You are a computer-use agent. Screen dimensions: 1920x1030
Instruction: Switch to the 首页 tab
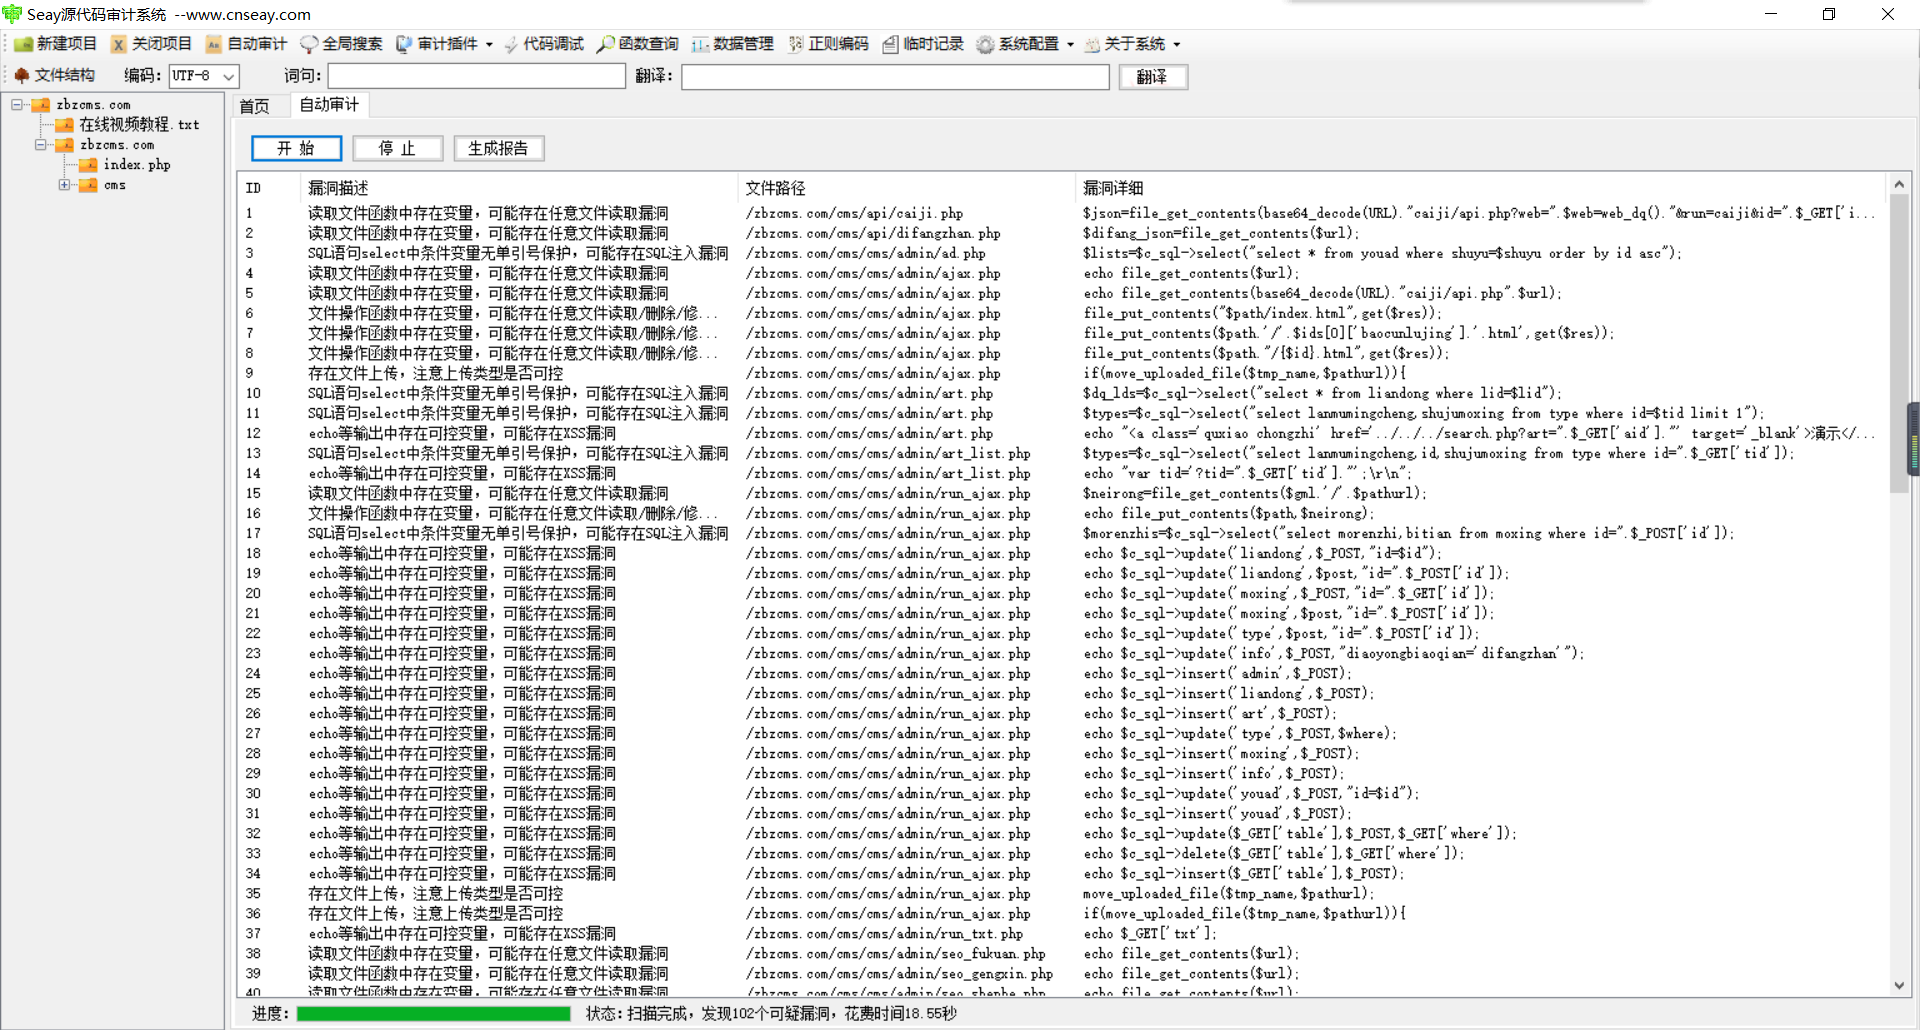254,106
